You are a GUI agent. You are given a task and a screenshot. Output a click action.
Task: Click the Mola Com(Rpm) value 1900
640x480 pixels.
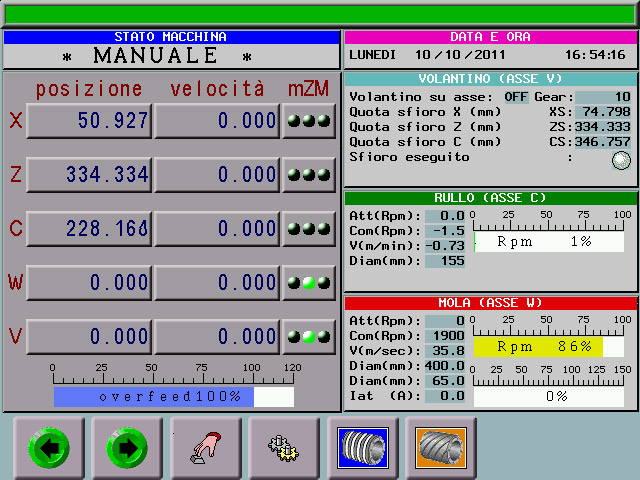pos(445,336)
